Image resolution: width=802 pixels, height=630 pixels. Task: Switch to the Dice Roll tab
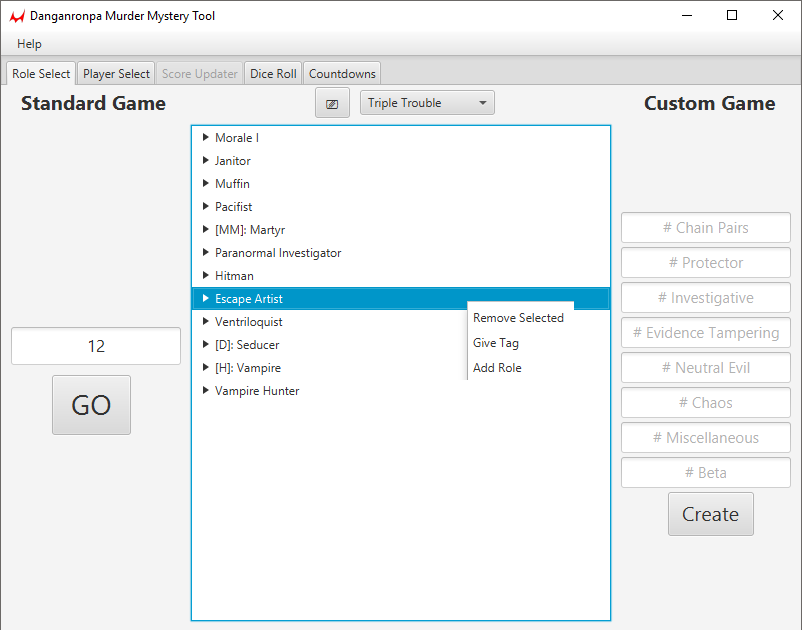[273, 74]
